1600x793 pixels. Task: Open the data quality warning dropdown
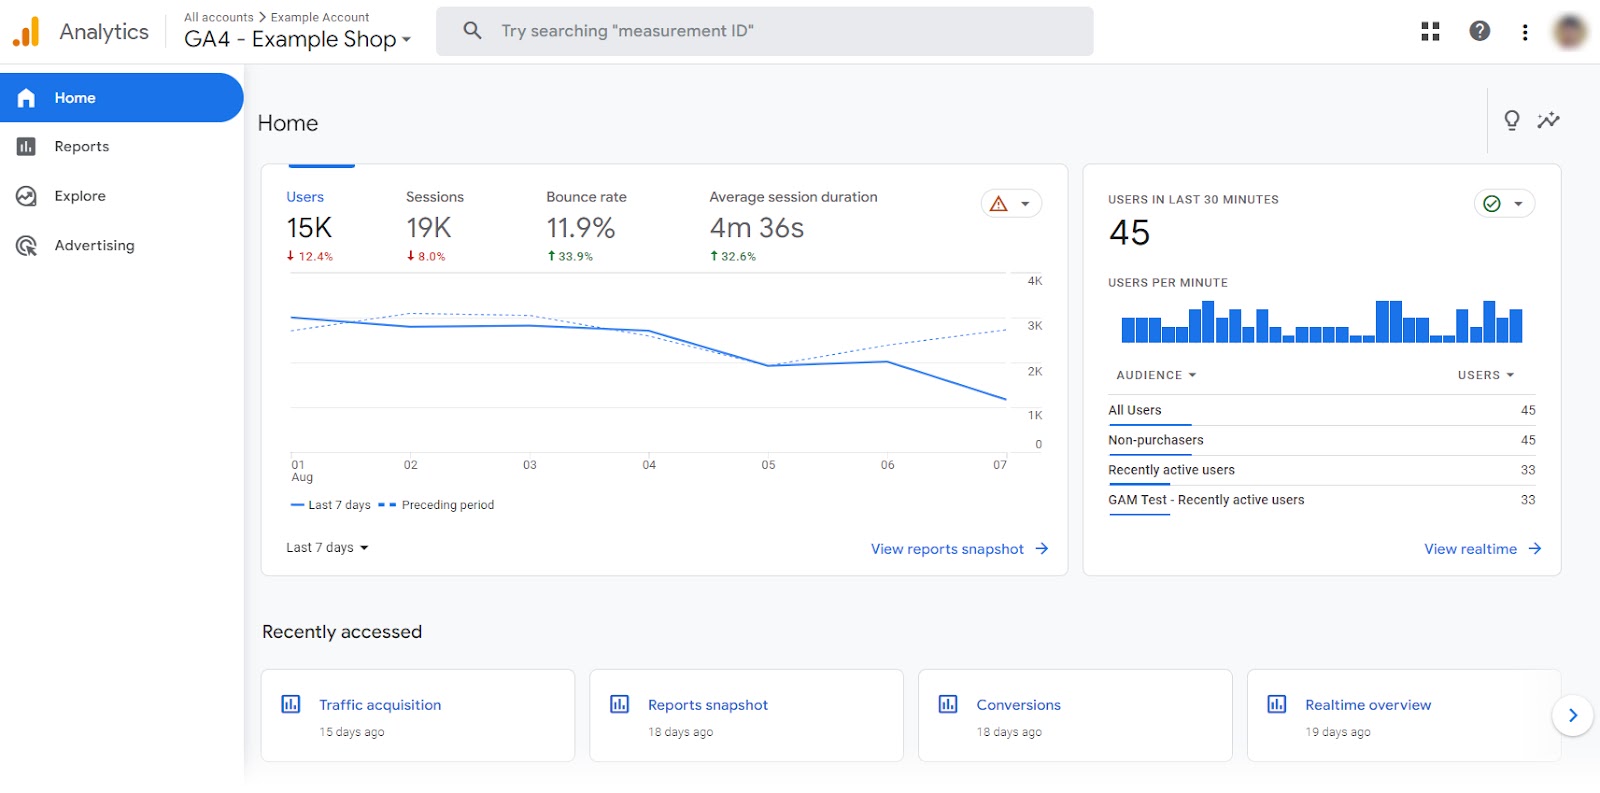pos(1011,204)
